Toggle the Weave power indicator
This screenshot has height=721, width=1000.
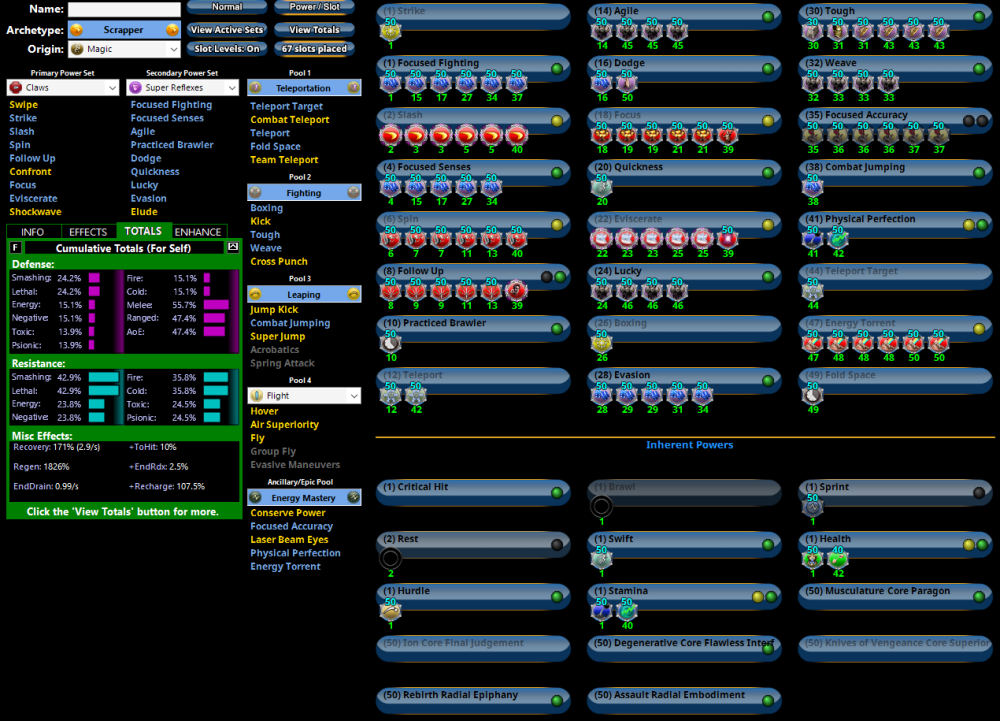tap(978, 69)
